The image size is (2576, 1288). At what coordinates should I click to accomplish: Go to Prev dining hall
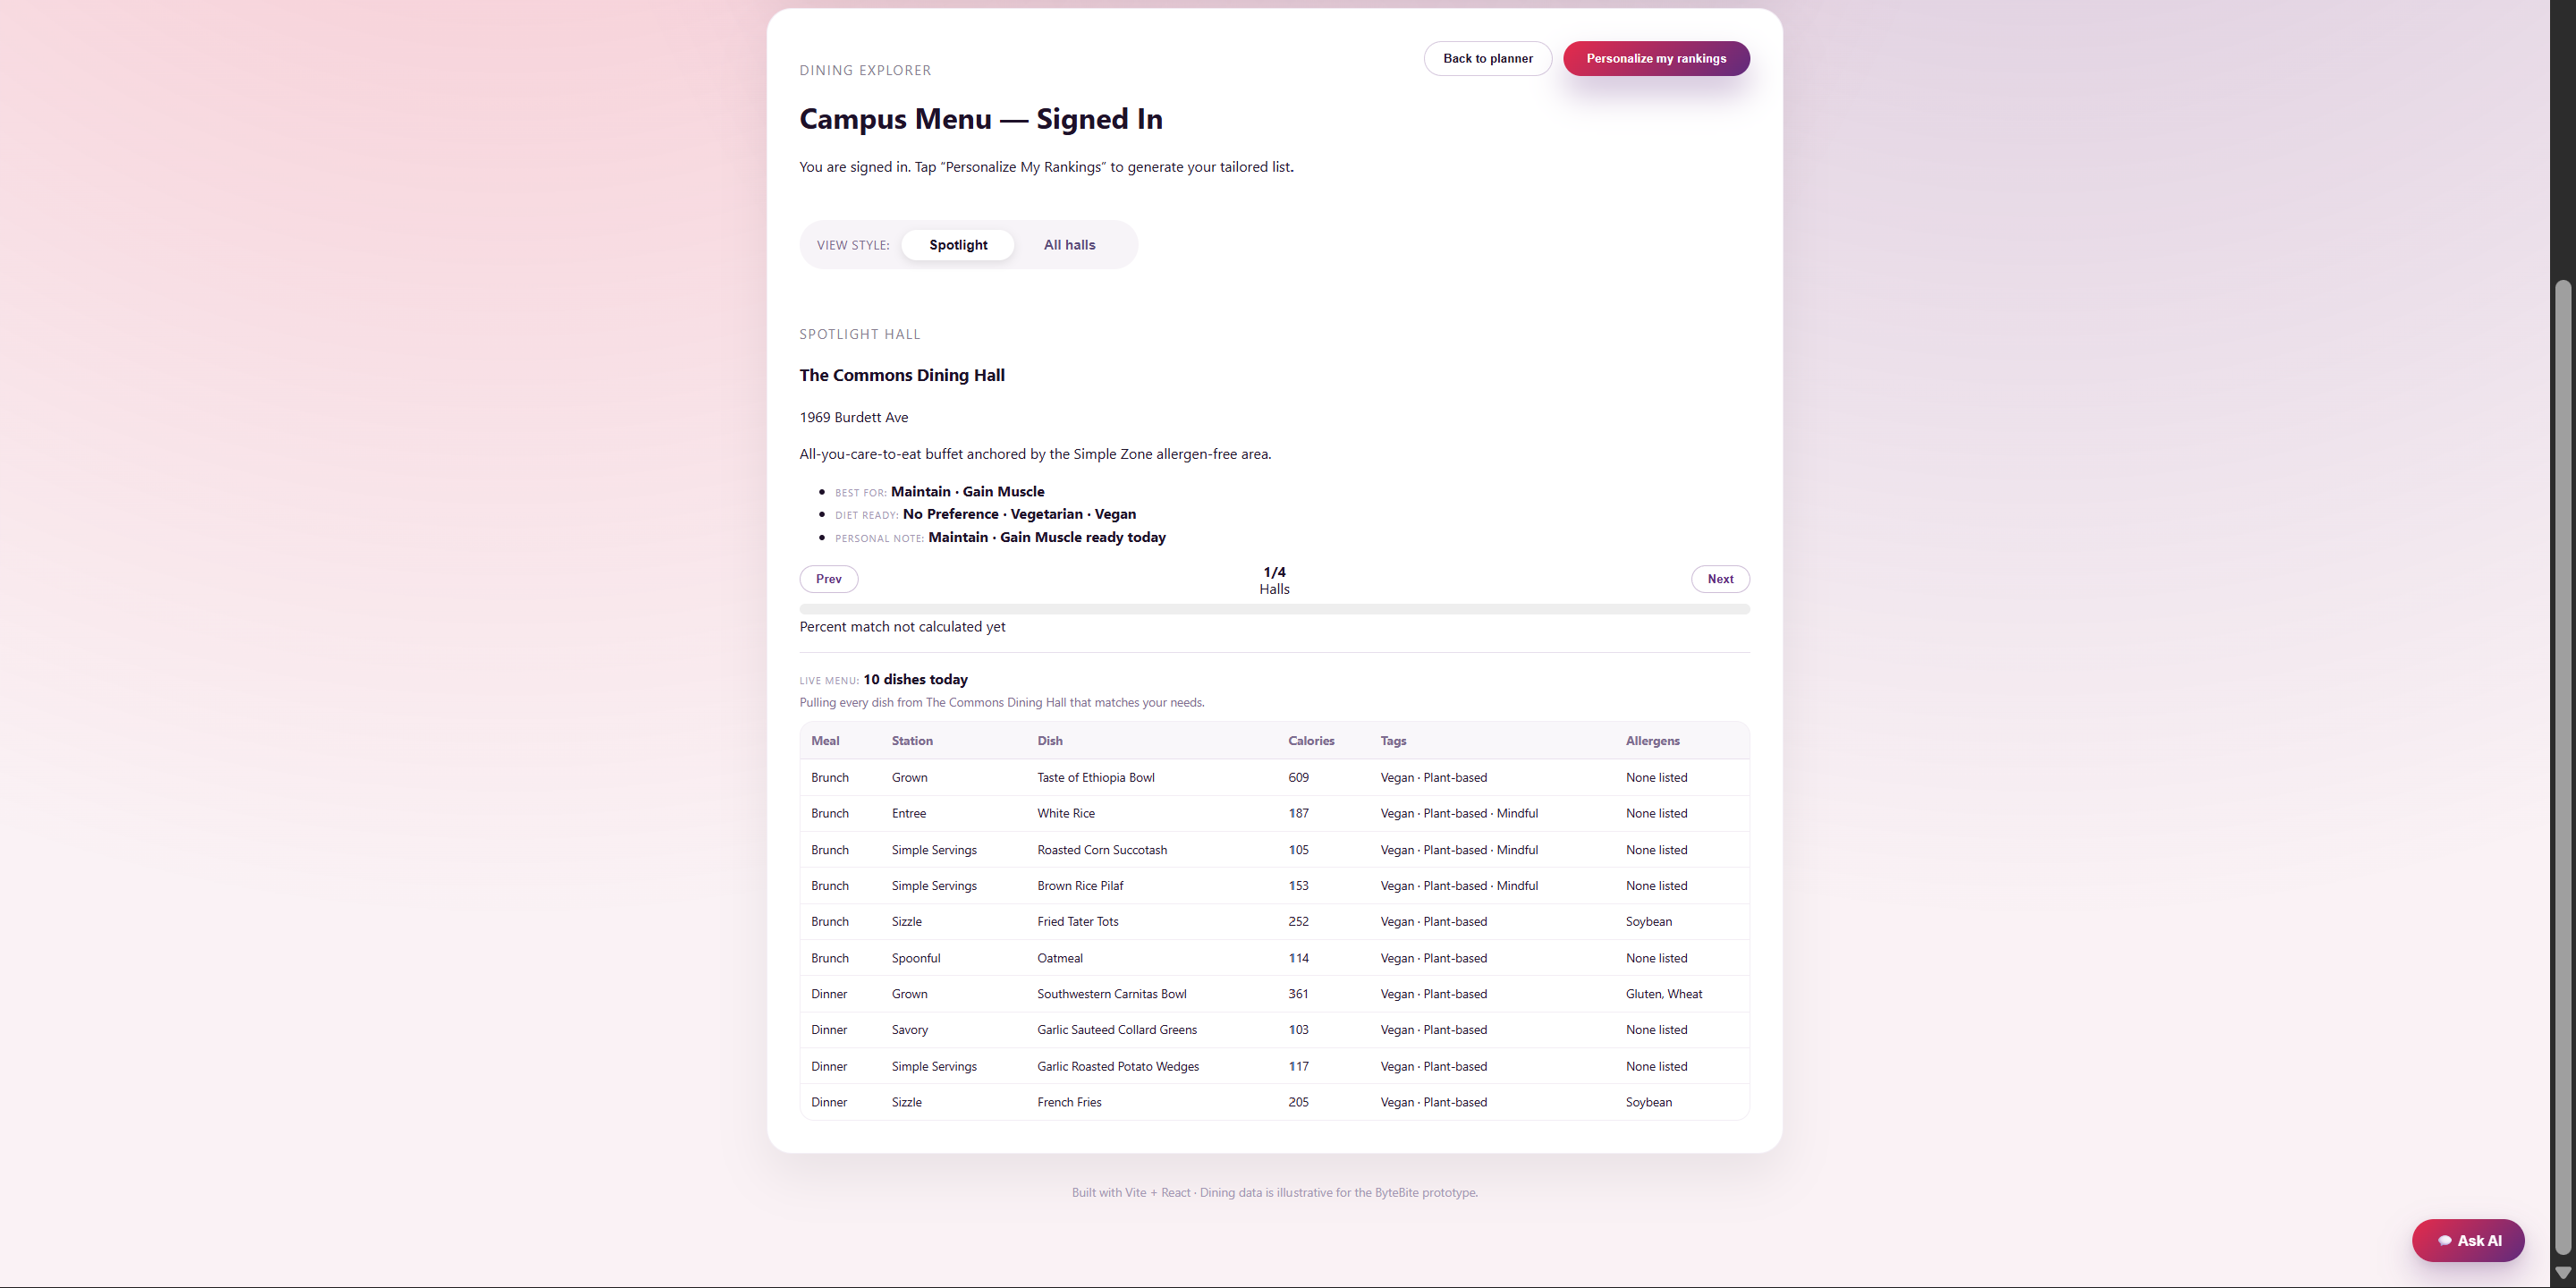828,579
